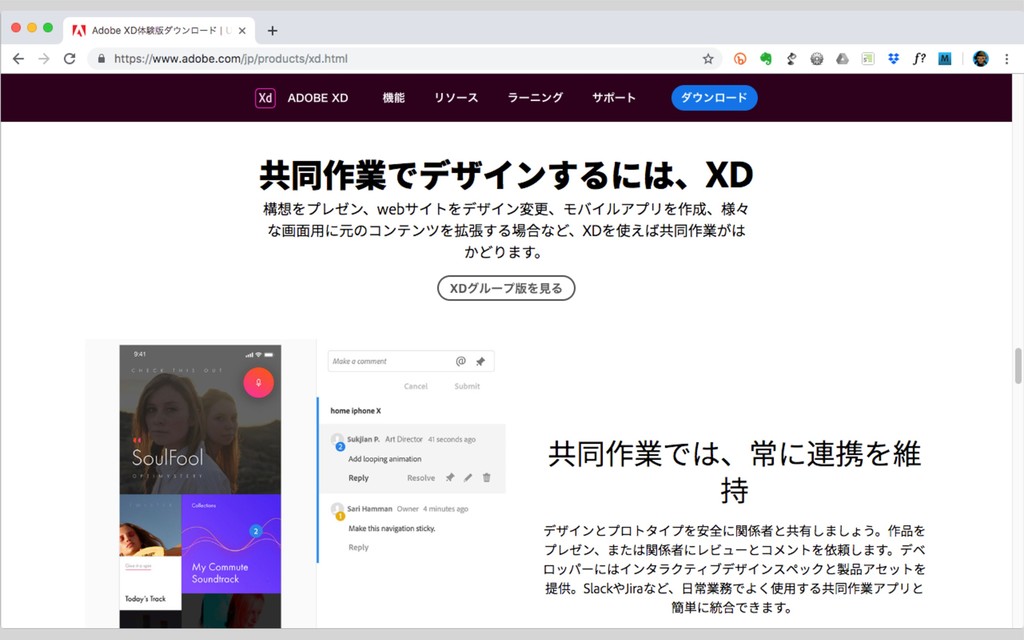Click the XDグループ版を見る button

pyautogui.click(x=506, y=288)
